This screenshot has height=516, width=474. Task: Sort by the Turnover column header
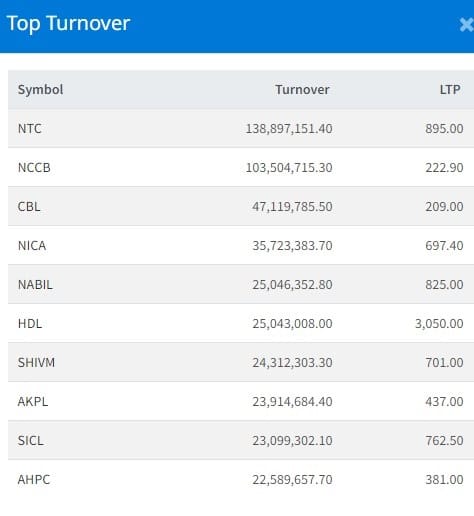point(302,90)
